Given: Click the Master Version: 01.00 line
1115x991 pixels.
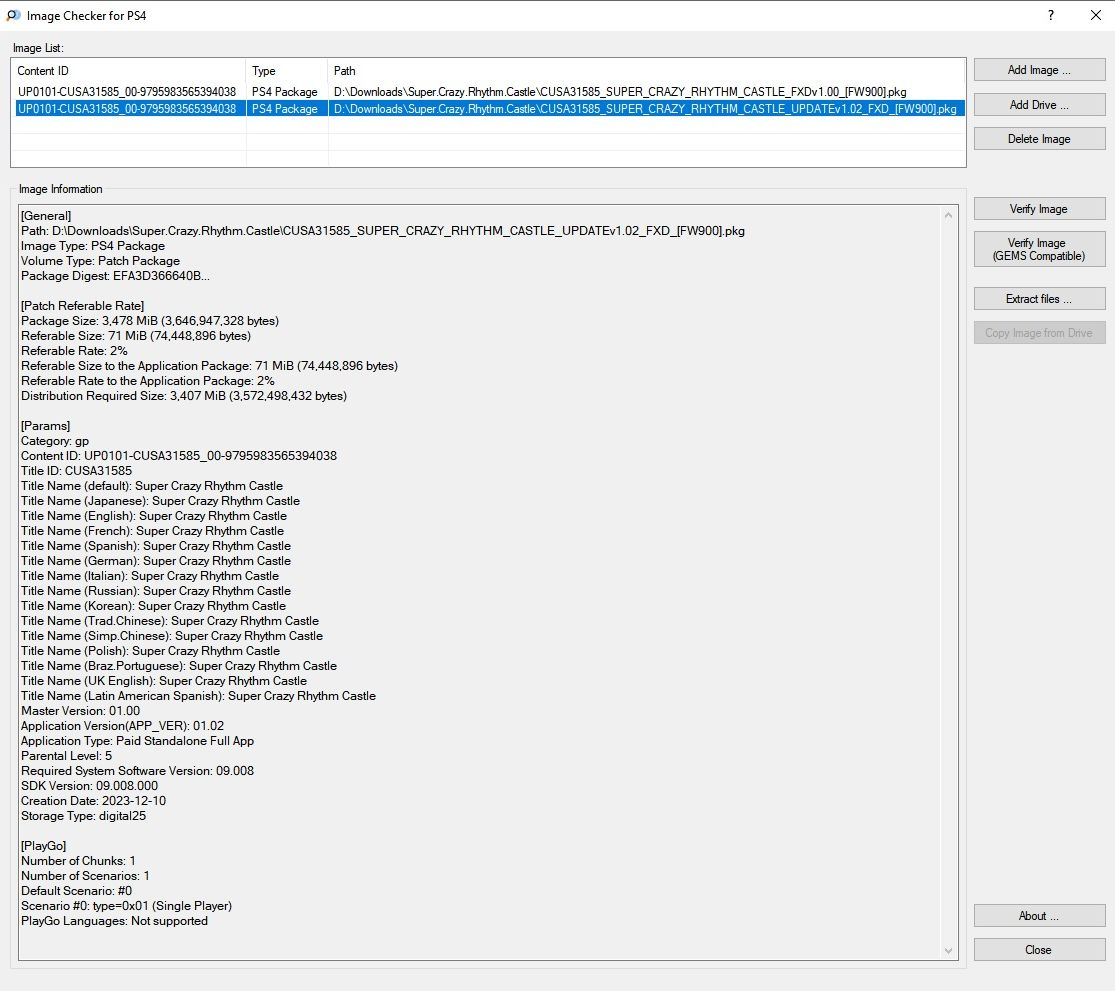Looking at the screenshot, I should tap(80, 711).
